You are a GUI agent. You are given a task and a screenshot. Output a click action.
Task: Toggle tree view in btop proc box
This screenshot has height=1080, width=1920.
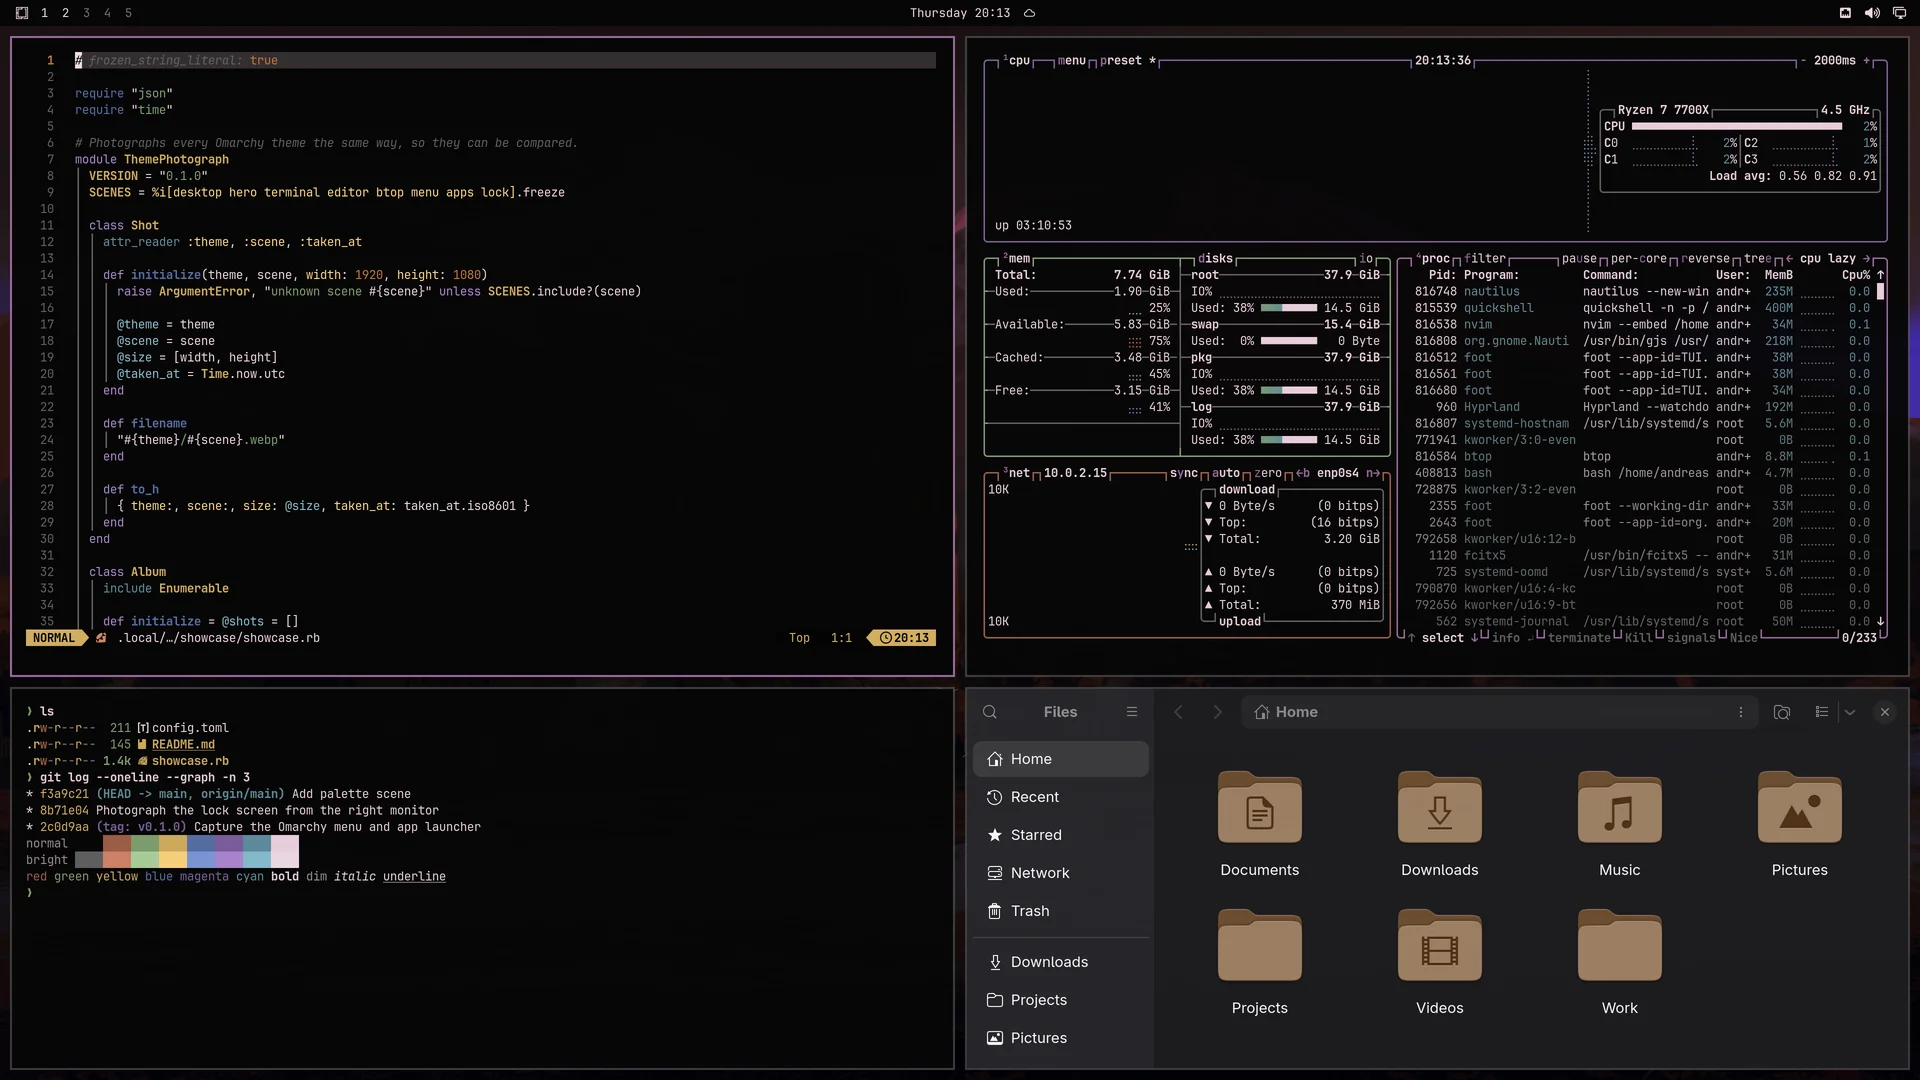point(1757,258)
